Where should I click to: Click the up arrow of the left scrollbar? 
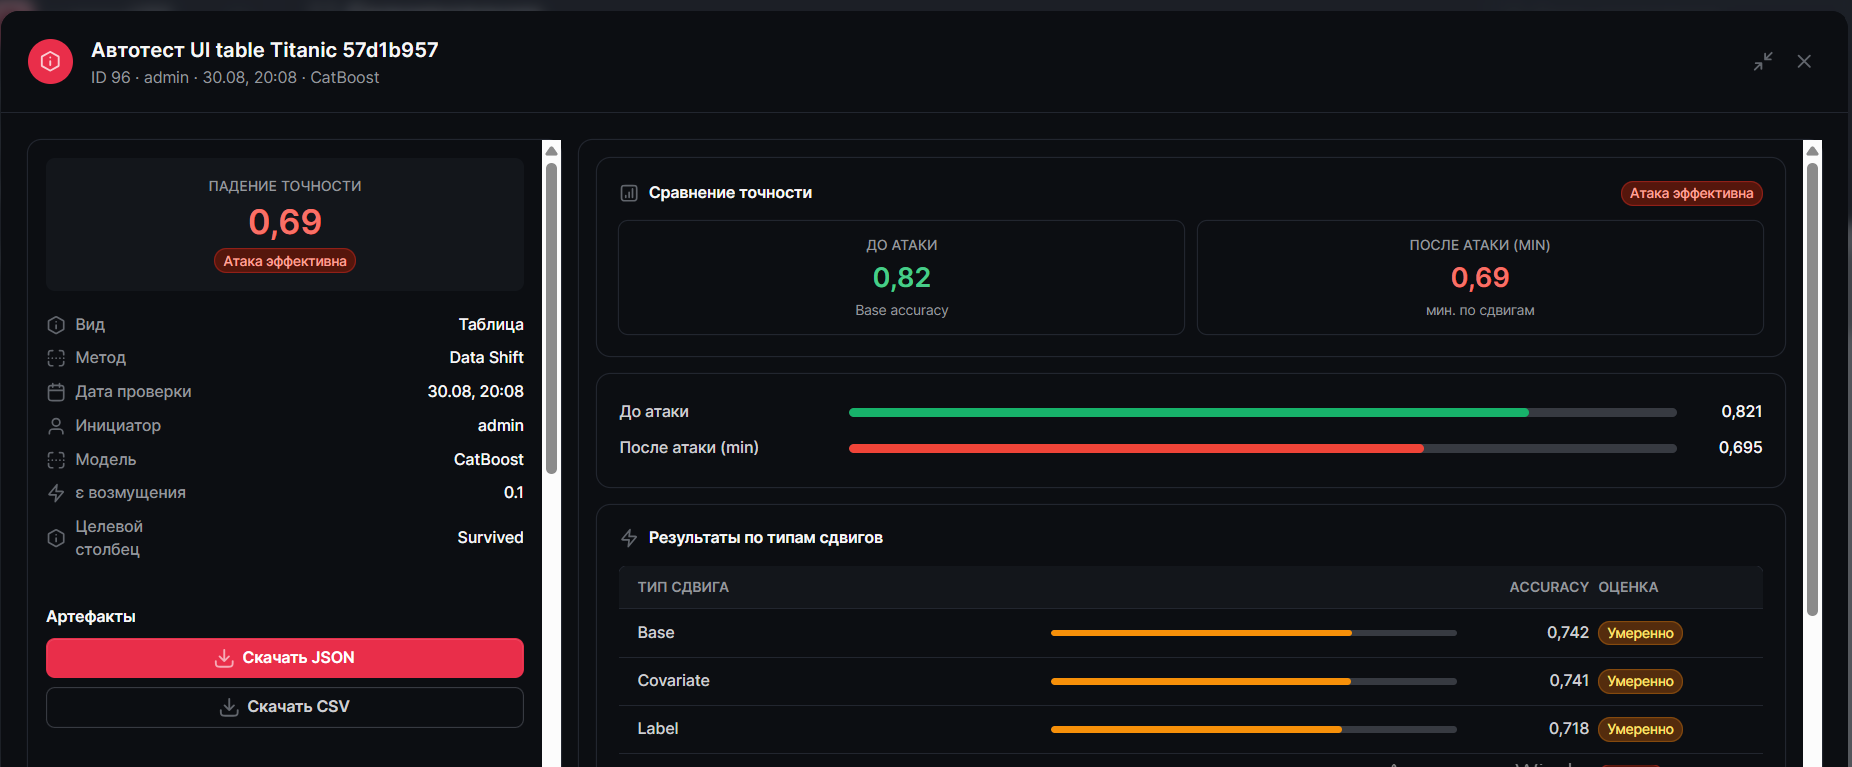click(551, 150)
